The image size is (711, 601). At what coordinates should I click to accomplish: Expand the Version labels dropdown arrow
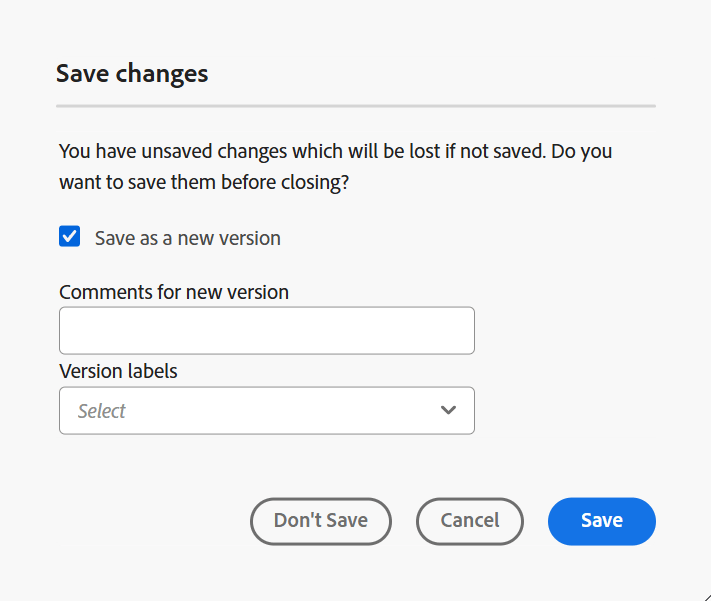tap(448, 410)
